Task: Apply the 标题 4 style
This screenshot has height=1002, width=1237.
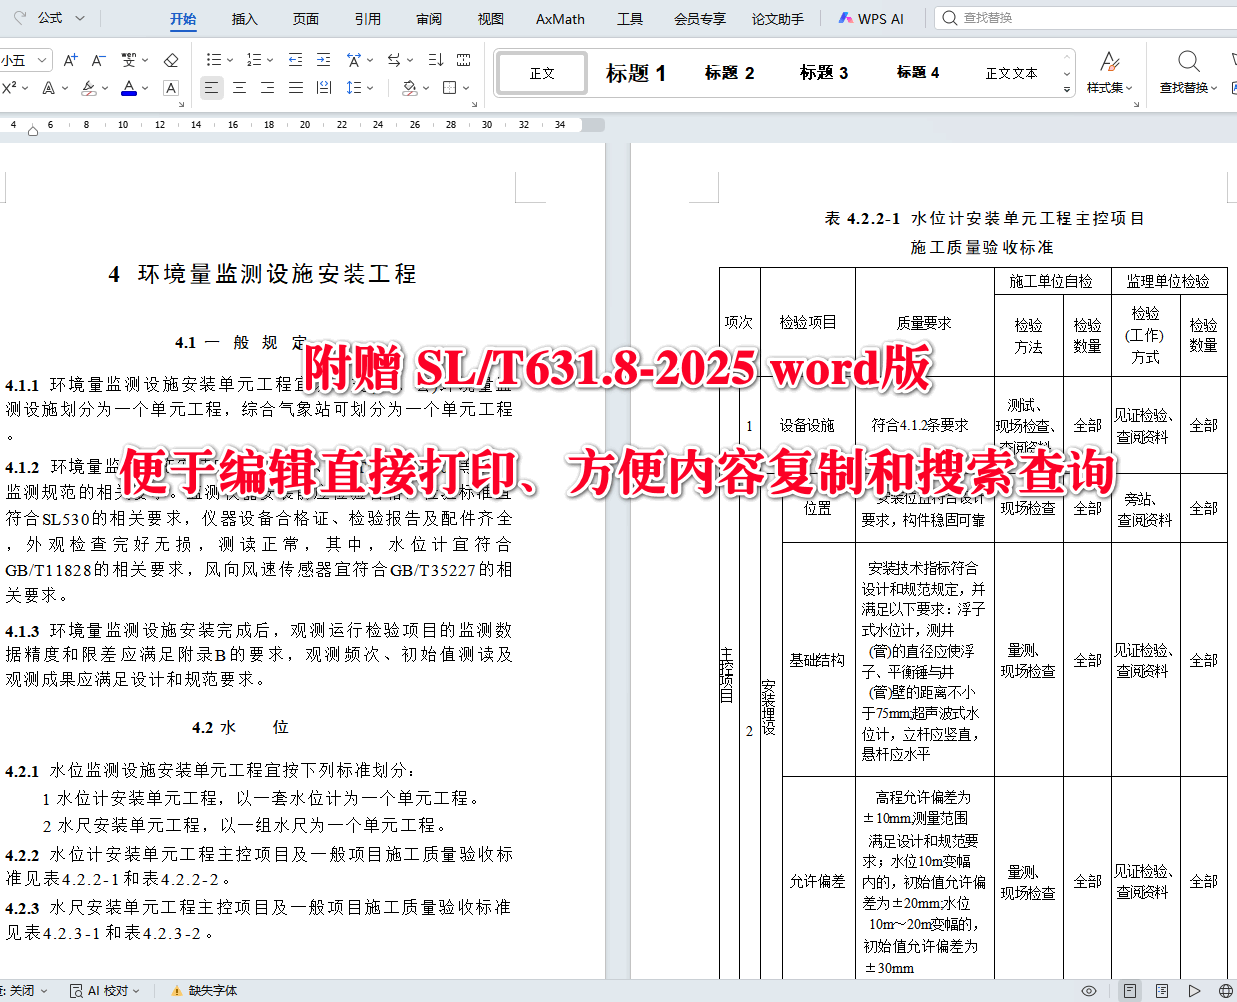Action: [918, 73]
